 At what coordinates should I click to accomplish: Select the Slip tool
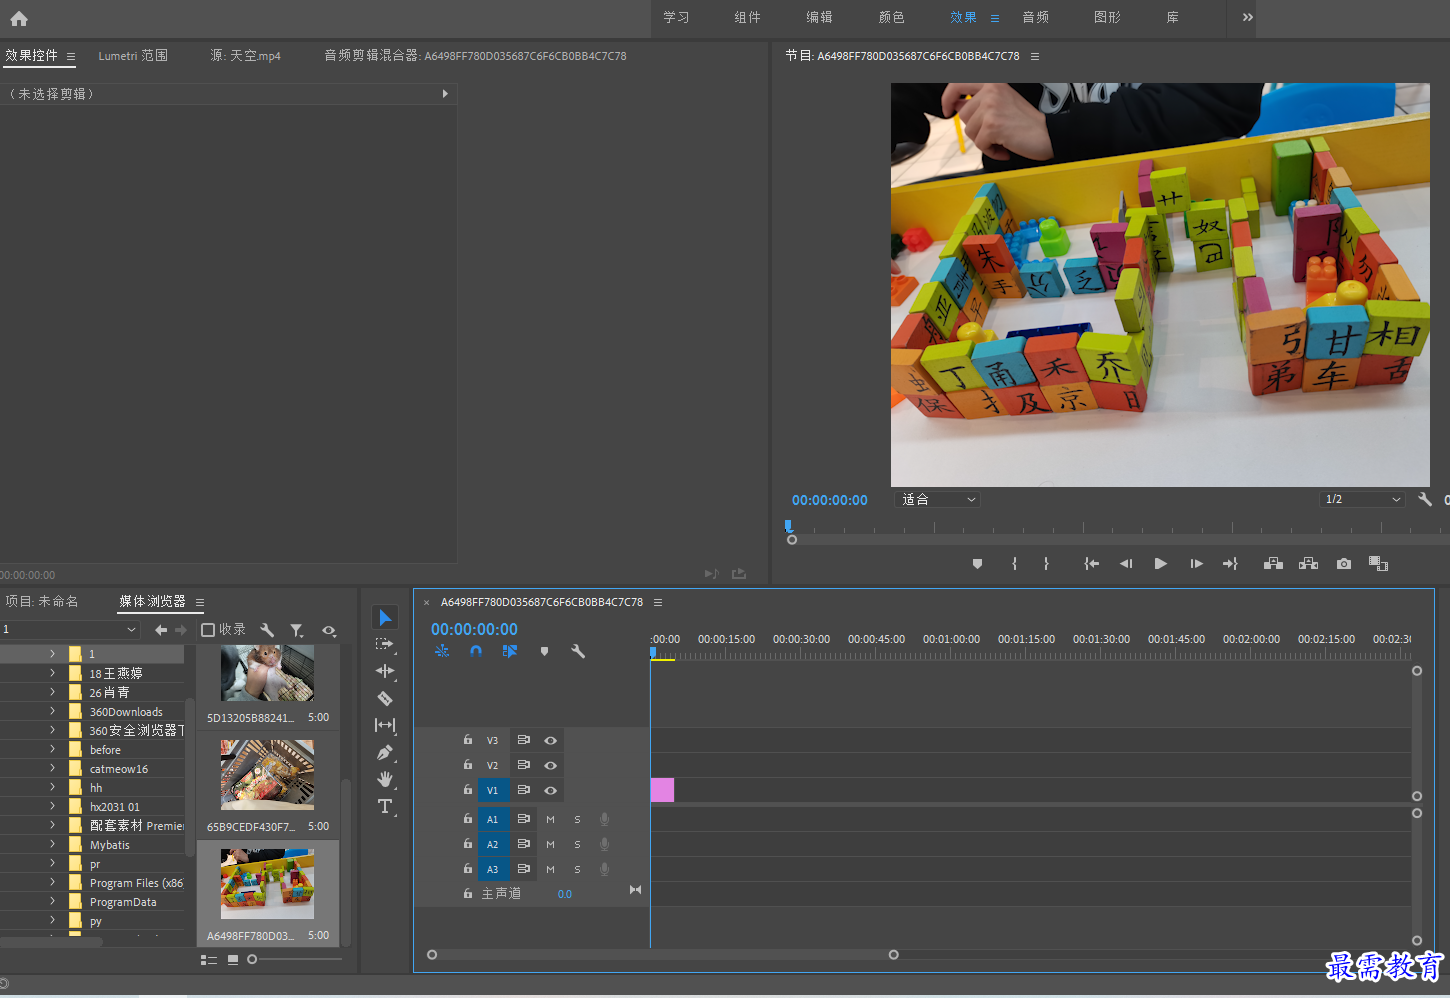tap(385, 725)
